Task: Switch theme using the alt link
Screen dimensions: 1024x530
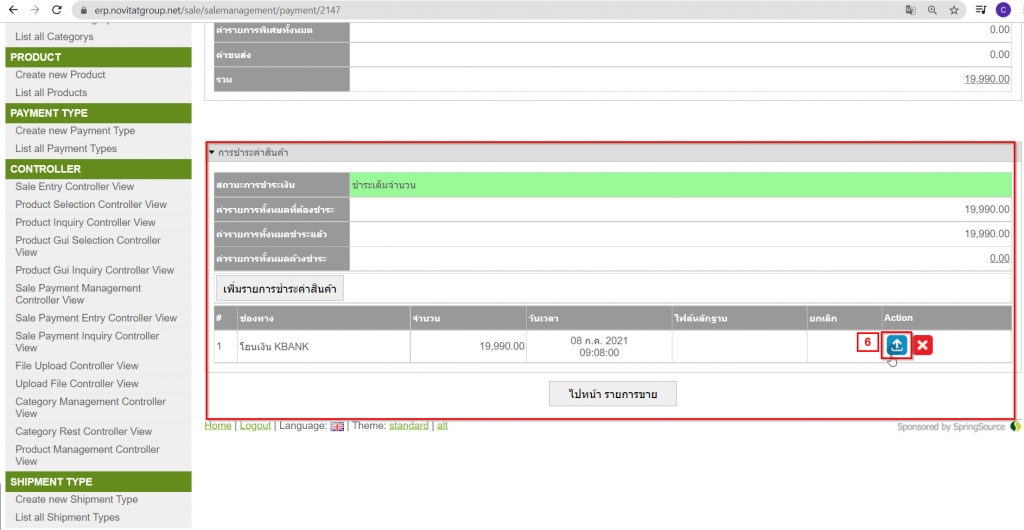Action: [442, 426]
